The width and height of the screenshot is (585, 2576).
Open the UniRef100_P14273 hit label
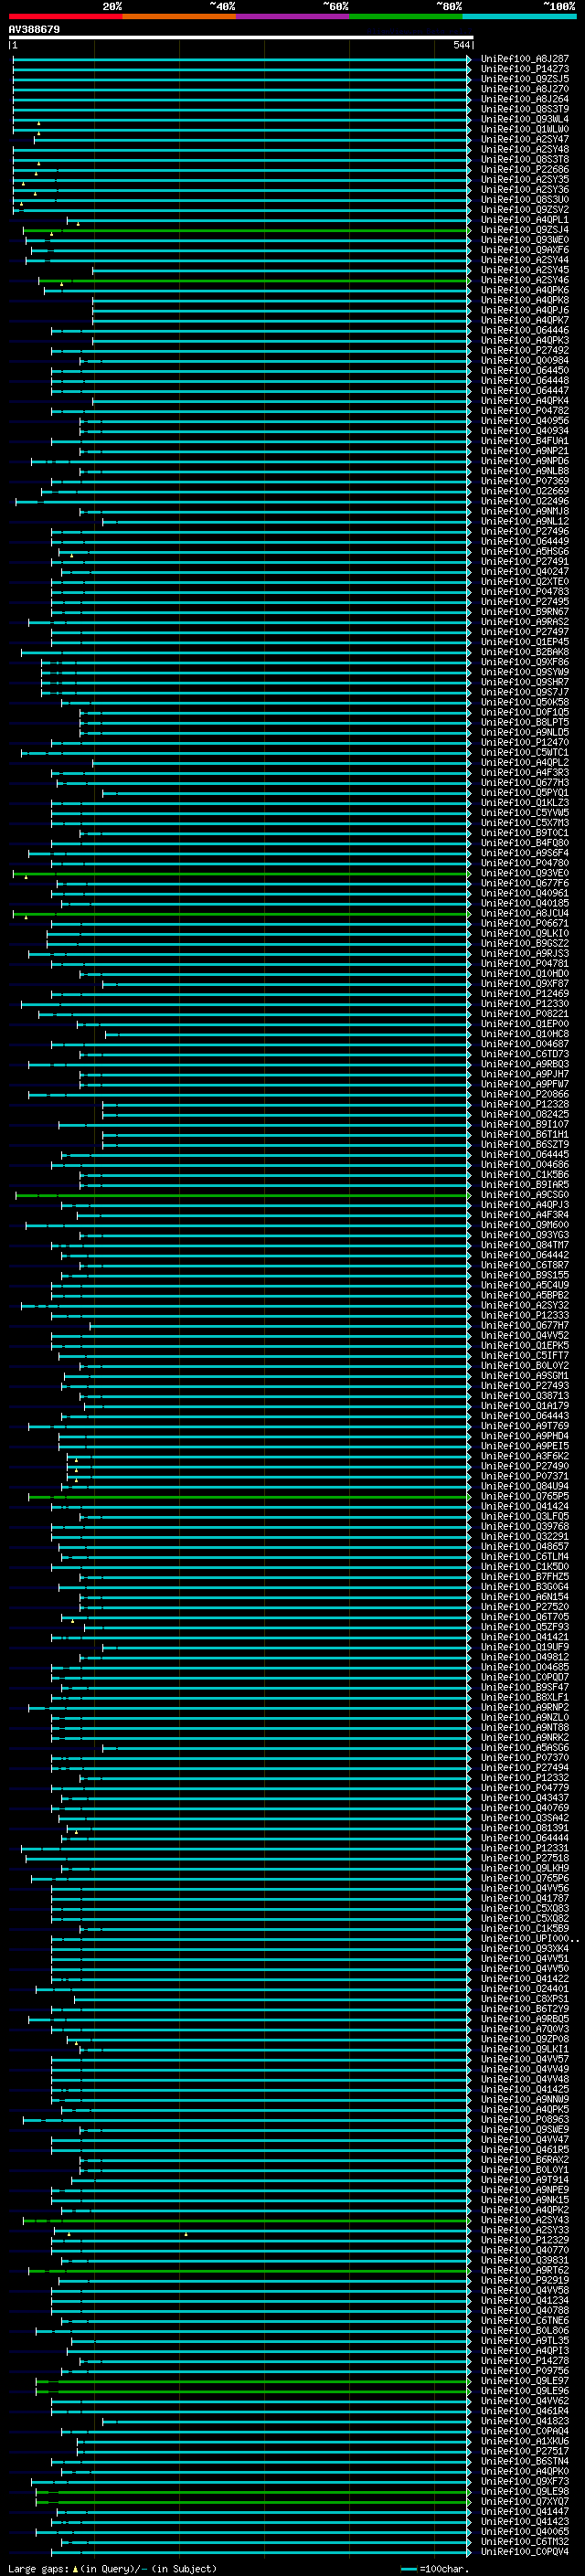pos(525,69)
